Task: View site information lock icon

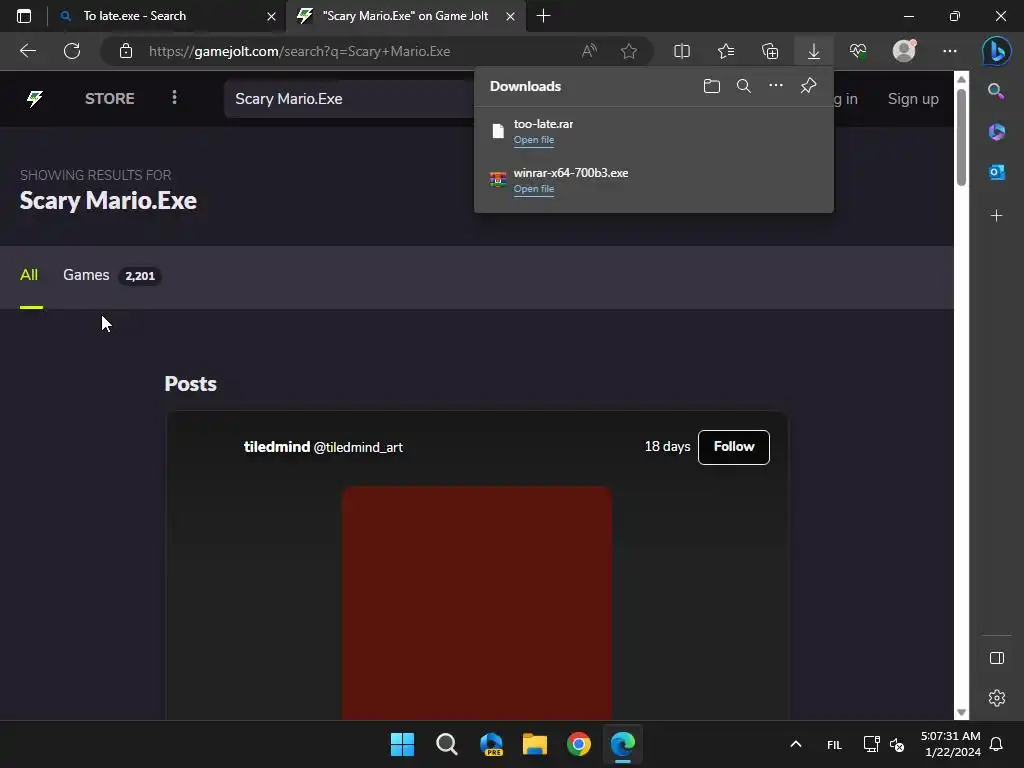Action: point(126,51)
